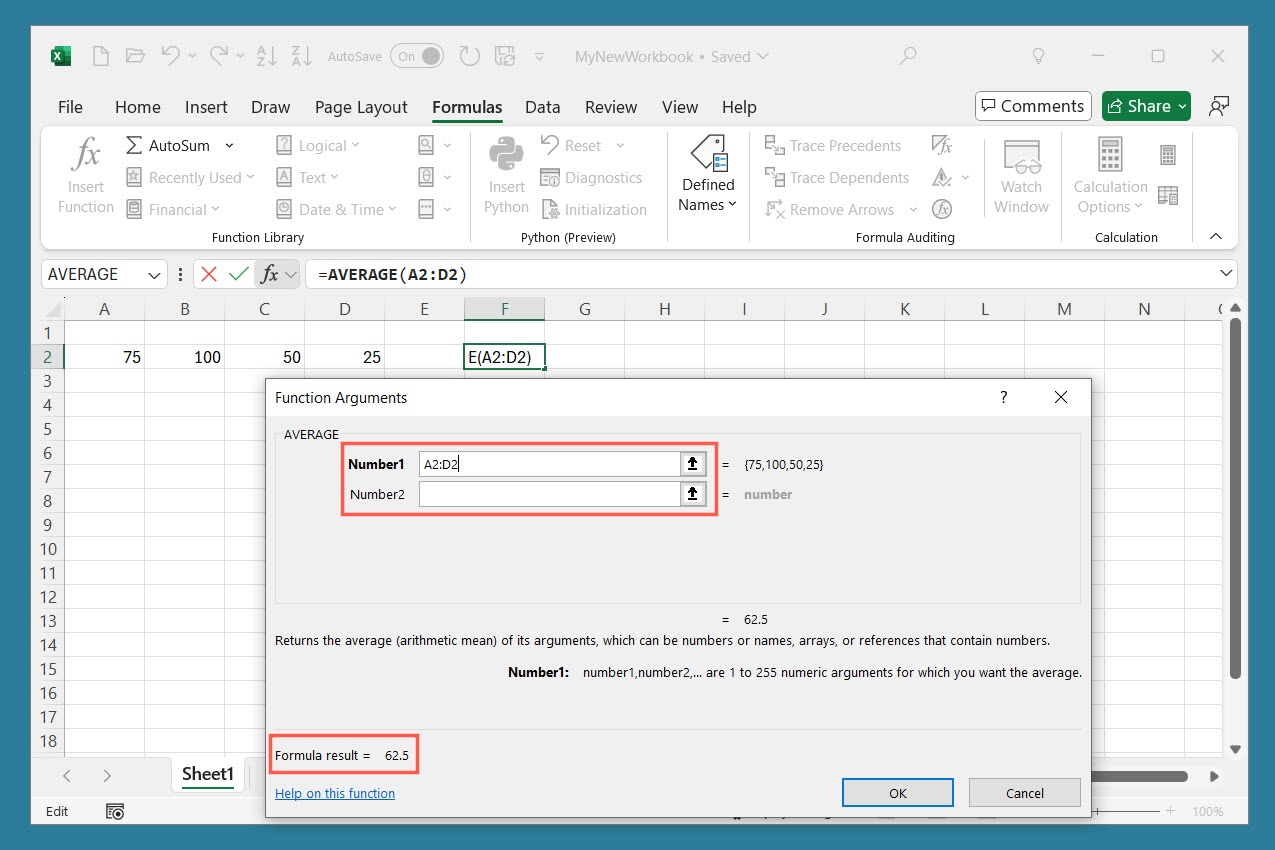Image resolution: width=1275 pixels, height=850 pixels.
Task: Click OK in Function Arguments dialog
Action: tap(898, 793)
